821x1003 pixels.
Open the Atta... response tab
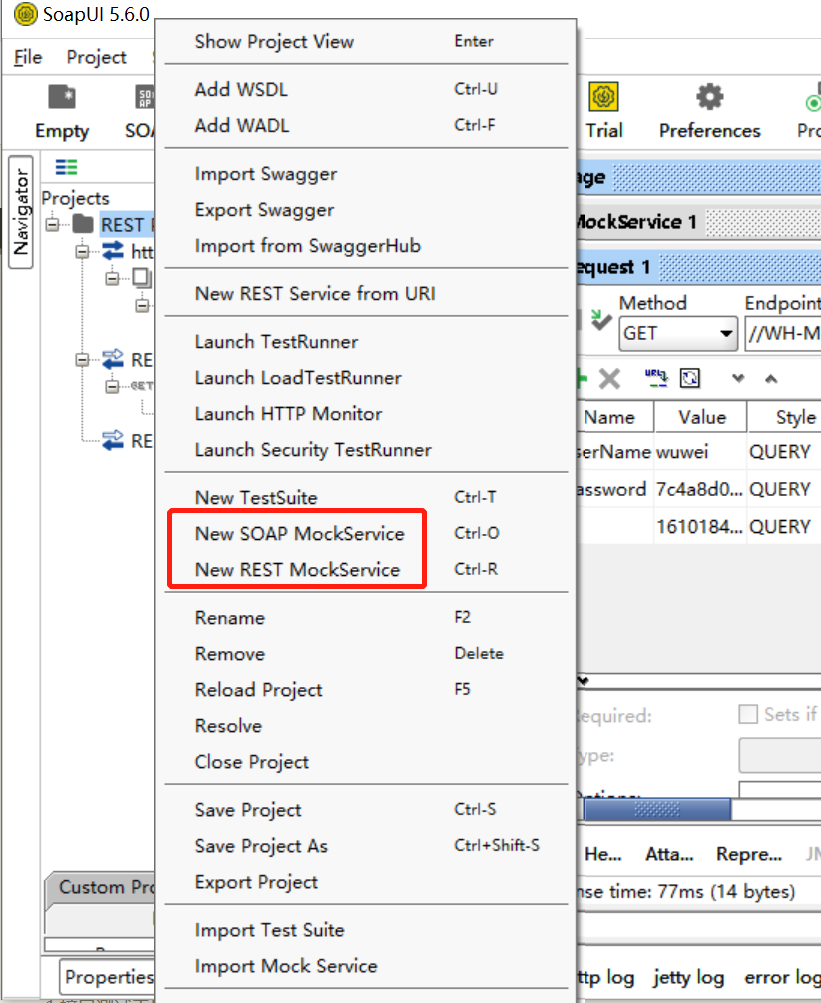pos(669,854)
